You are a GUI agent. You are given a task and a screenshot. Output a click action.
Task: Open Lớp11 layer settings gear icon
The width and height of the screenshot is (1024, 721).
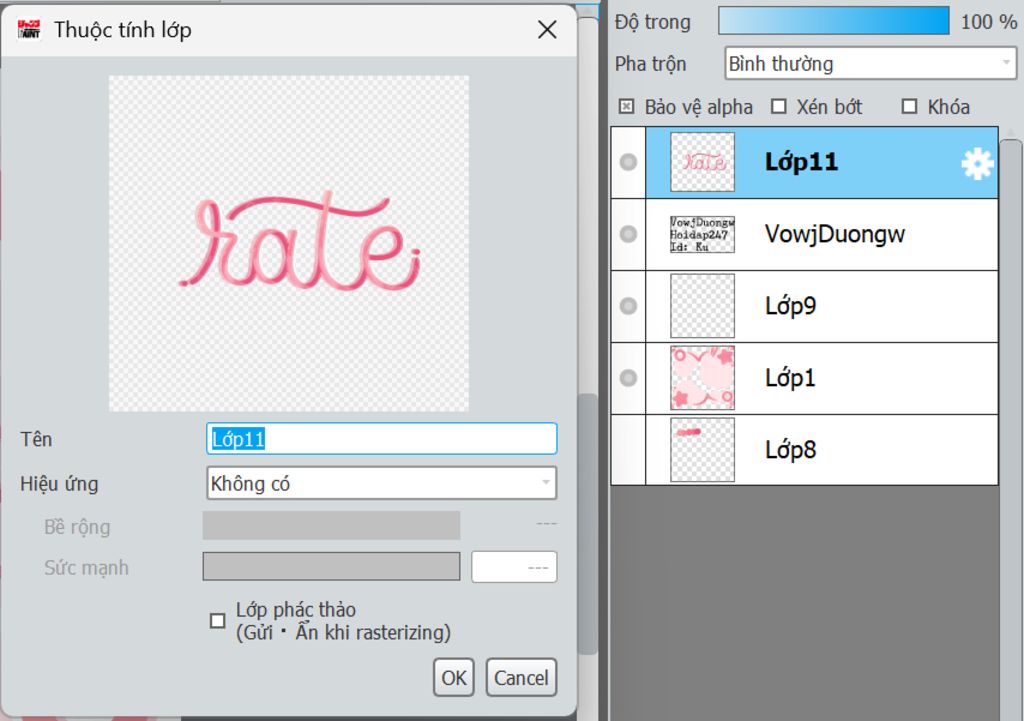[x=977, y=163]
